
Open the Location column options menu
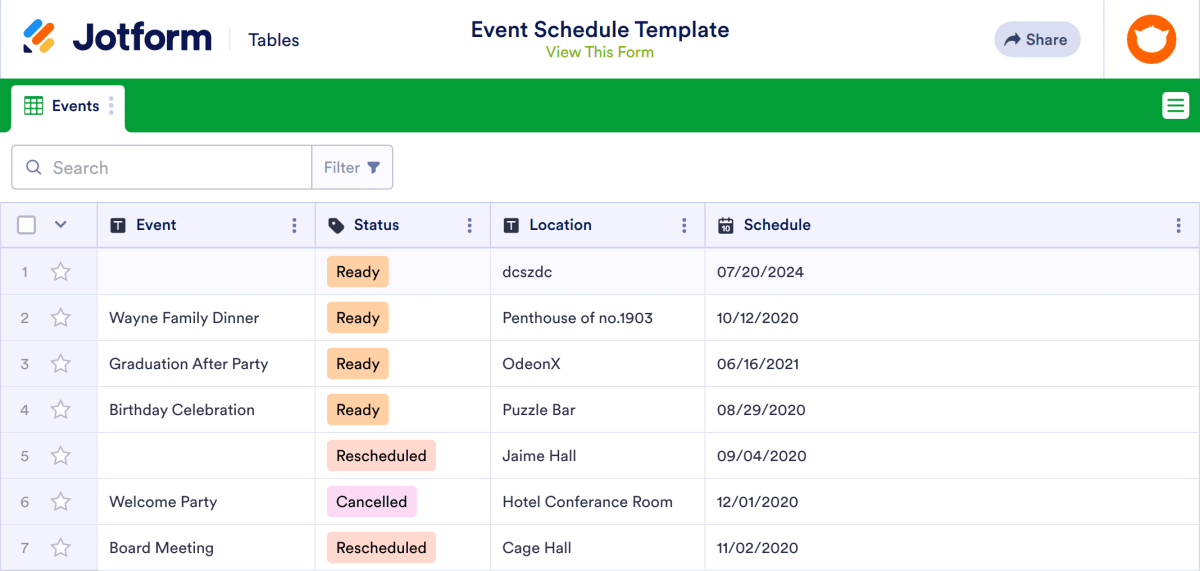(x=684, y=225)
